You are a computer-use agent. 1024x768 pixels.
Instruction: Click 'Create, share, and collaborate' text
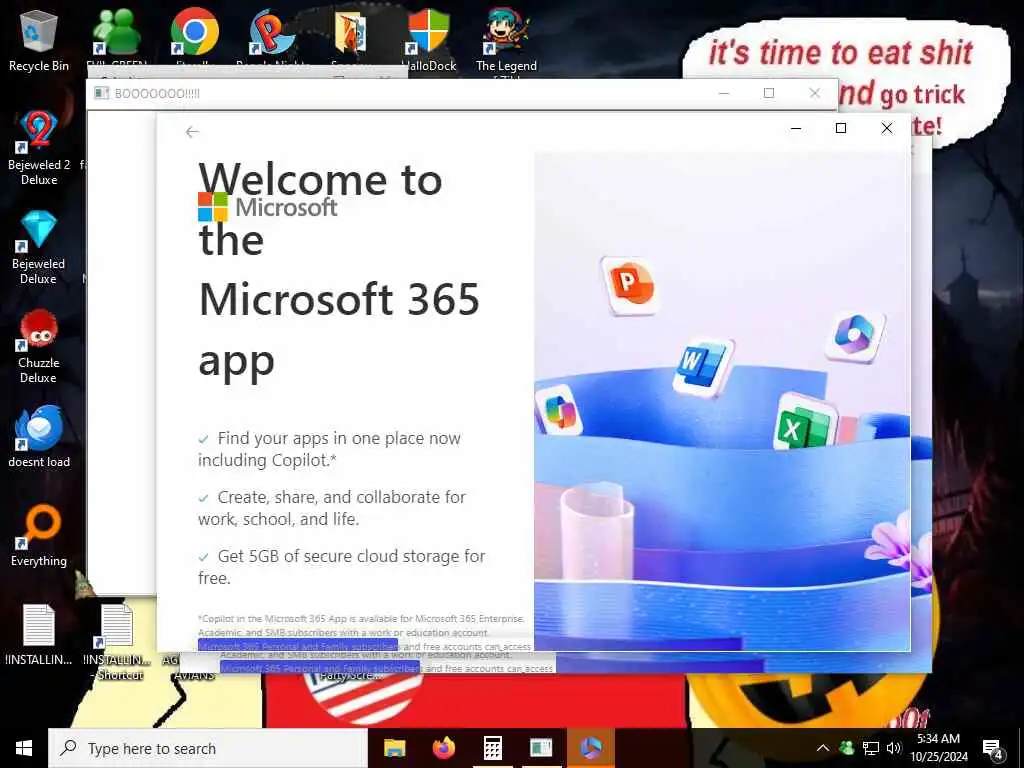coord(332,507)
